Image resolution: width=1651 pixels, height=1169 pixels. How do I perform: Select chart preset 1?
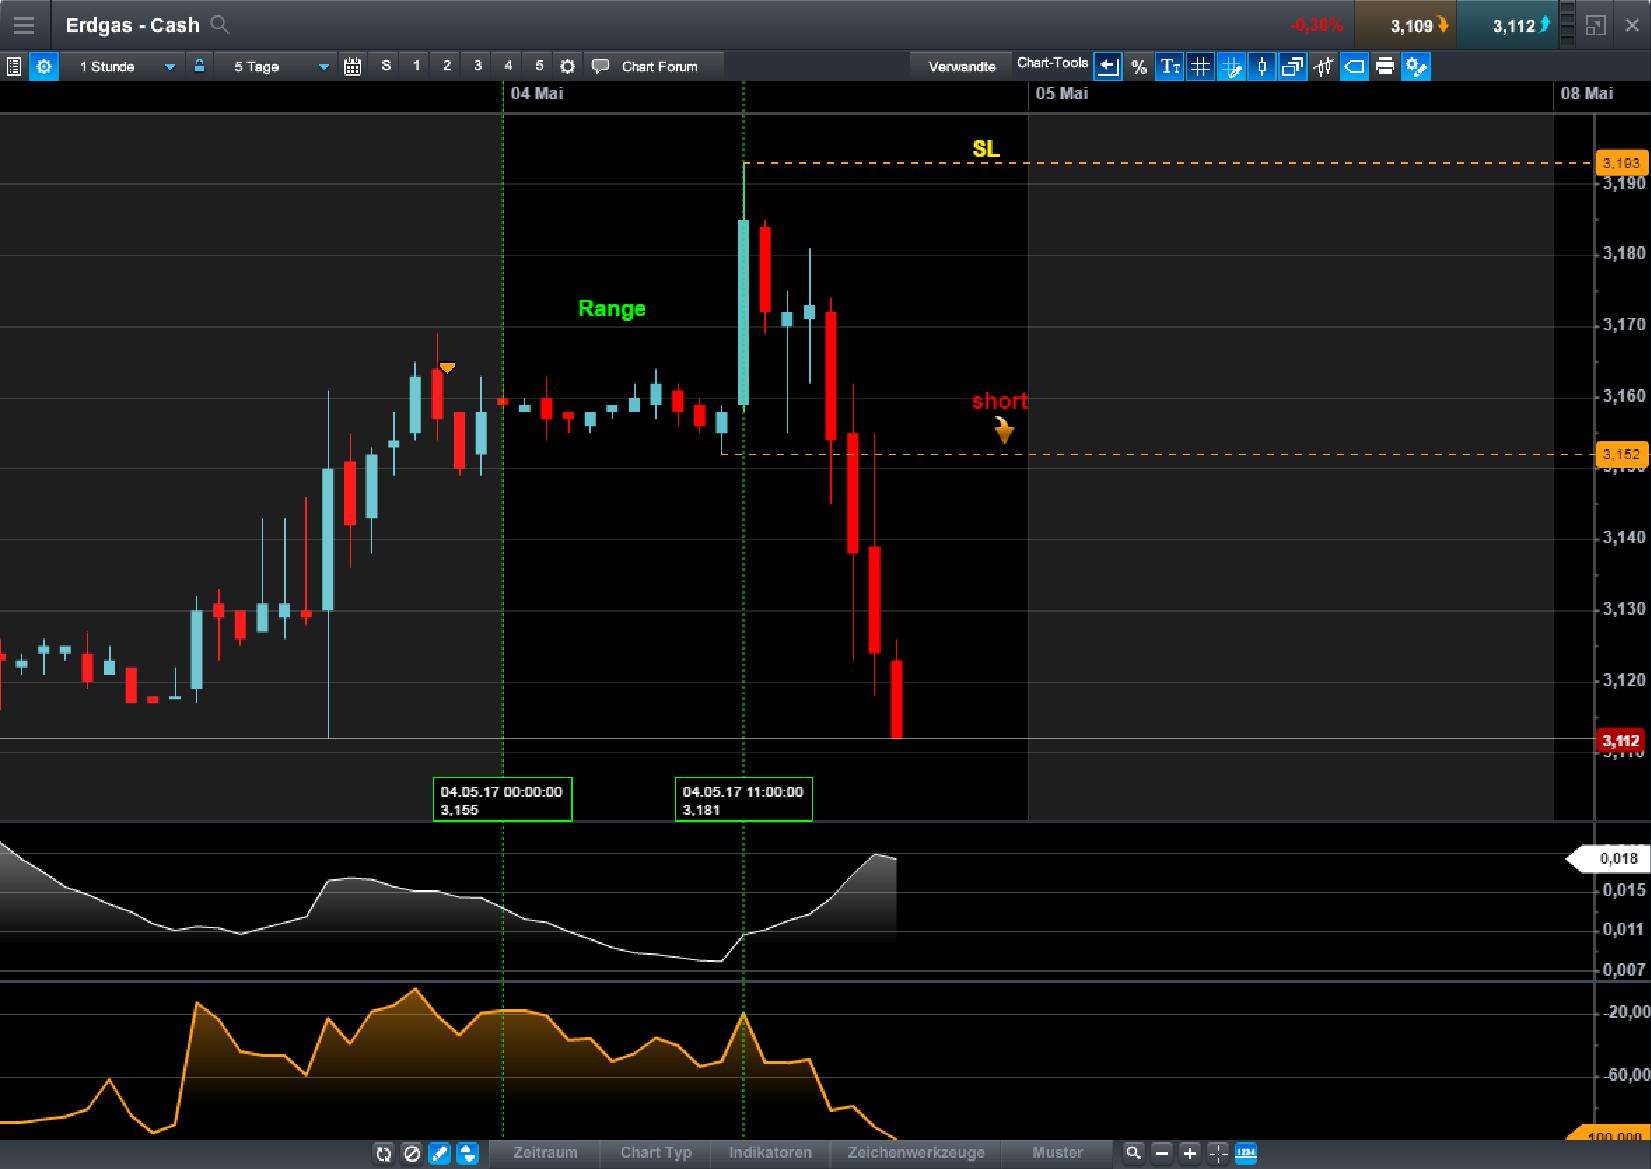coord(416,66)
